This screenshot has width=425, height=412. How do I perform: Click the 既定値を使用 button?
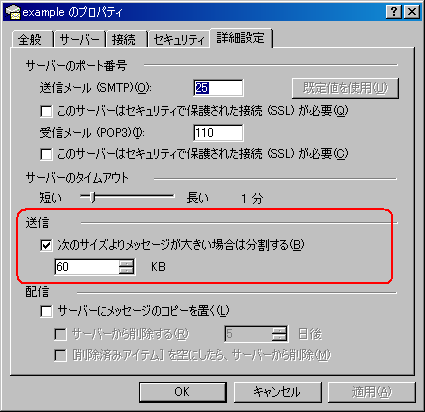tap(345, 88)
